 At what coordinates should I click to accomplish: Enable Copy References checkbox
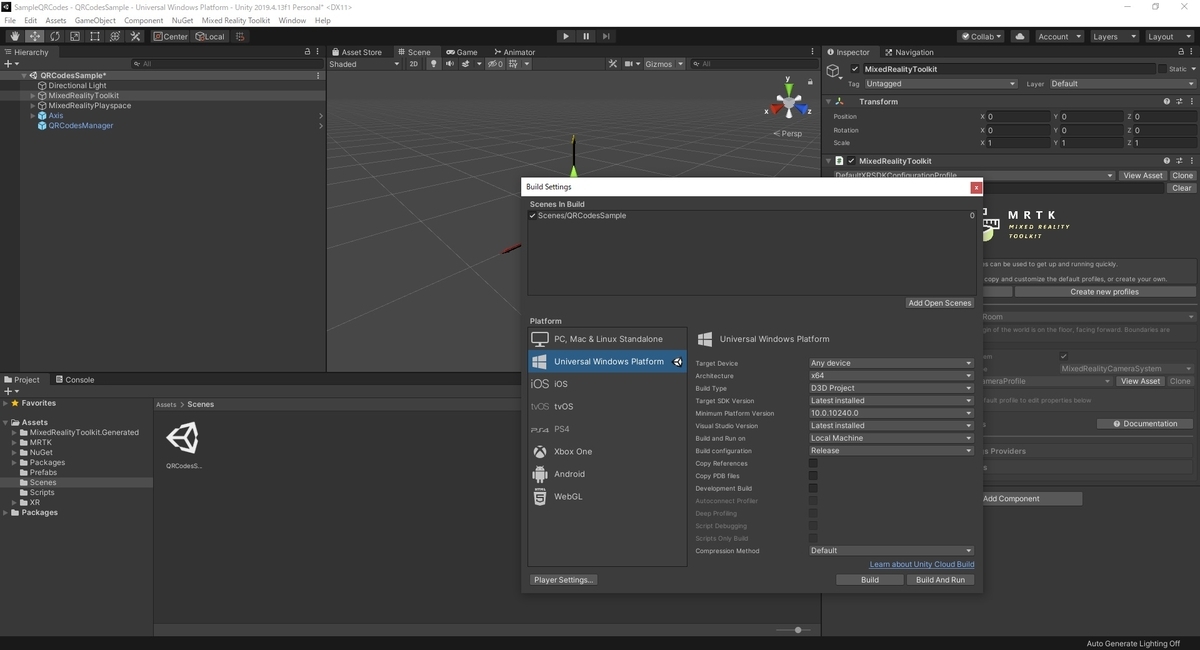813,463
